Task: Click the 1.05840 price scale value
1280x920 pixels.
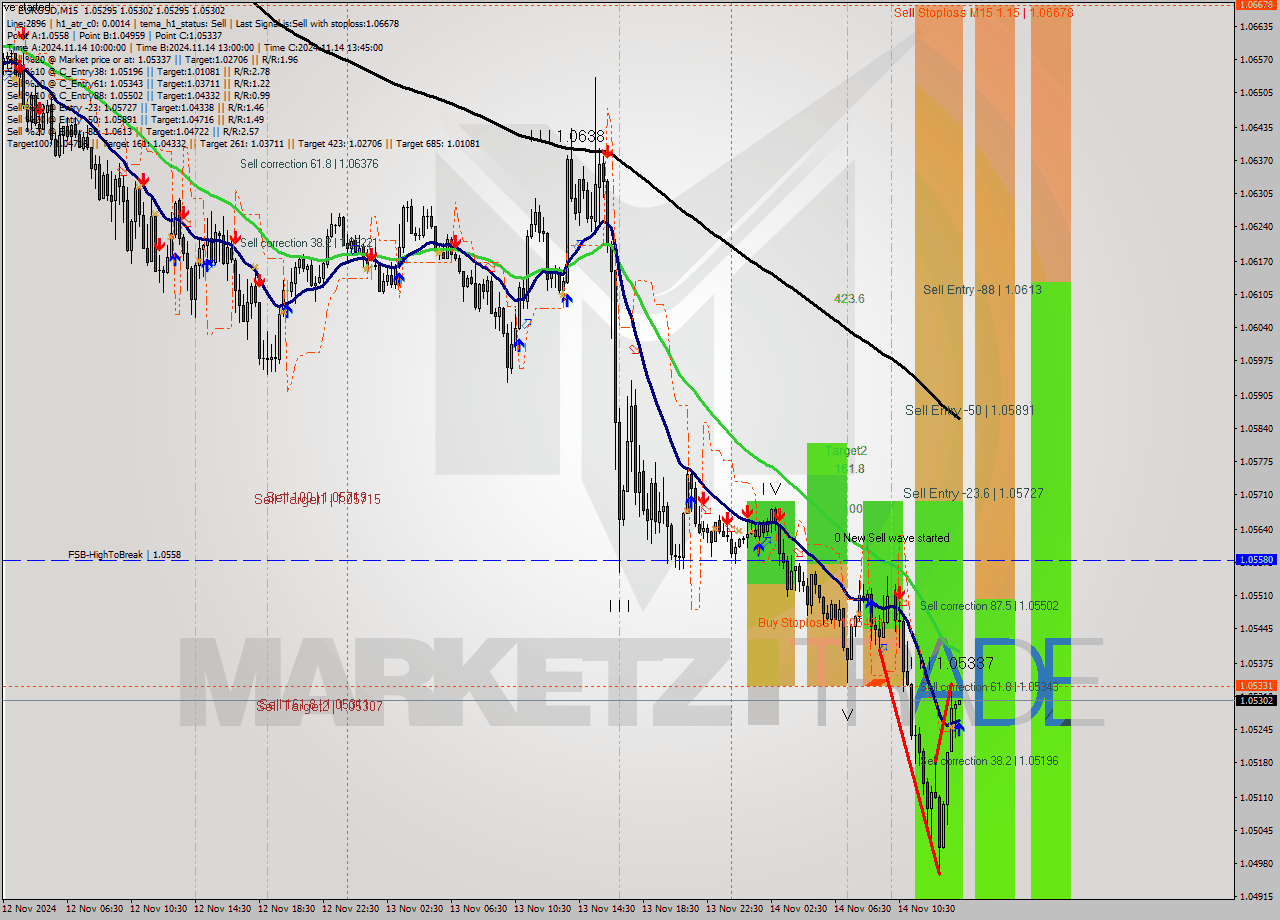Action: click(x=1256, y=428)
